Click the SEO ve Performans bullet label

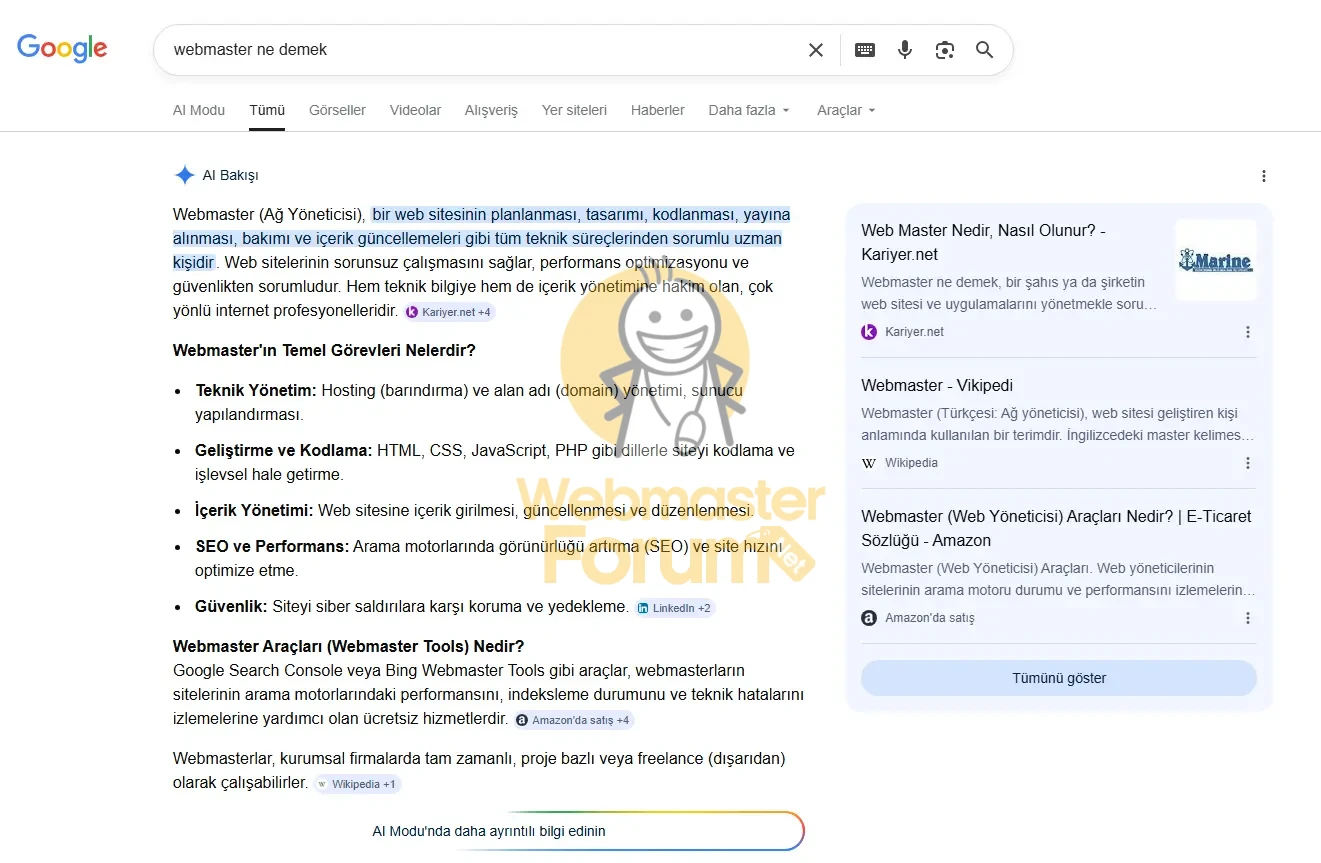(272, 546)
